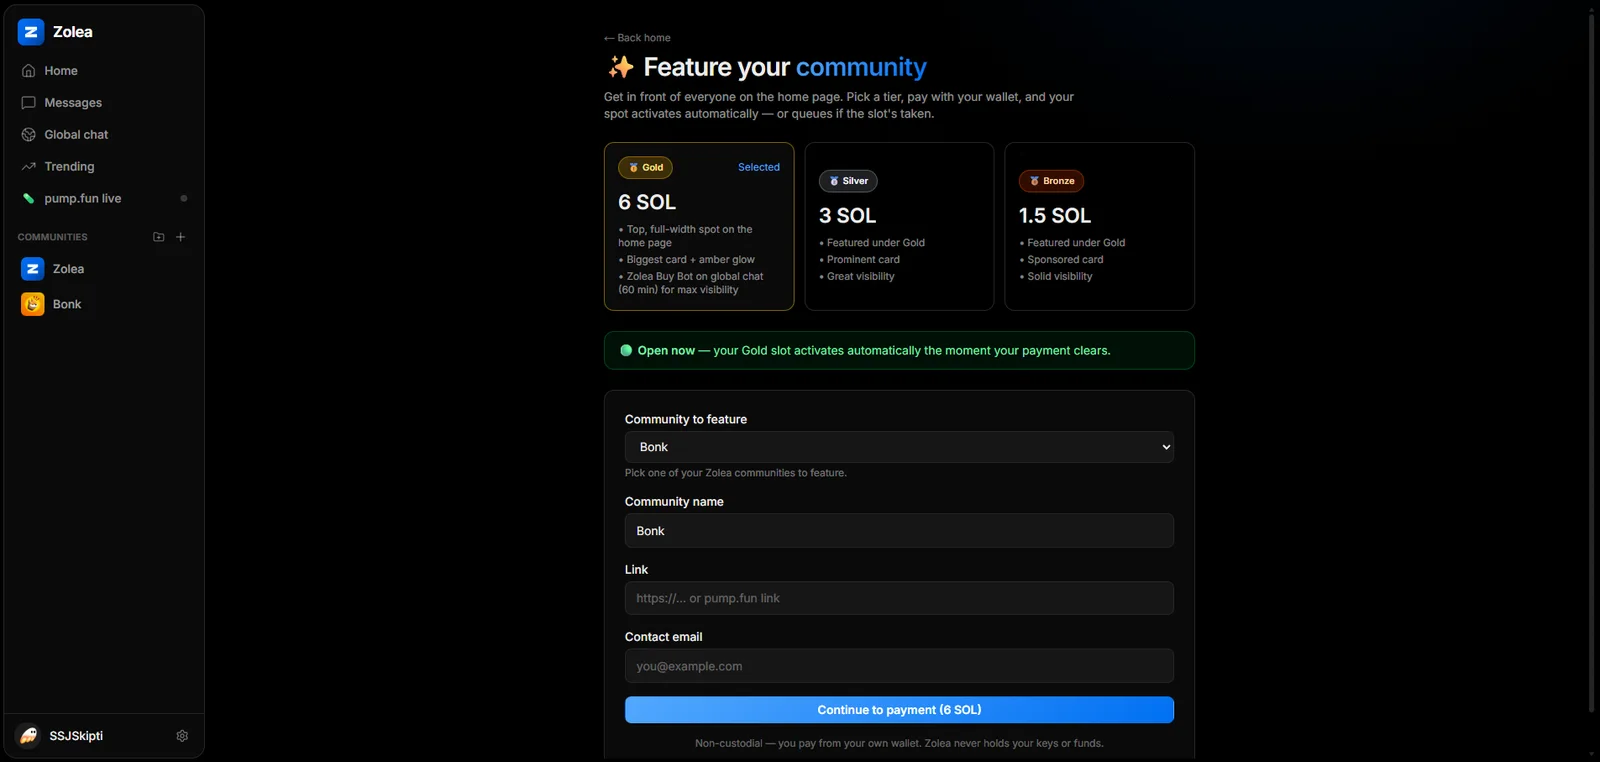Select the Silver 3 SOL tier card
The width and height of the screenshot is (1600, 762).
pyautogui.click(x=899, y=226)
